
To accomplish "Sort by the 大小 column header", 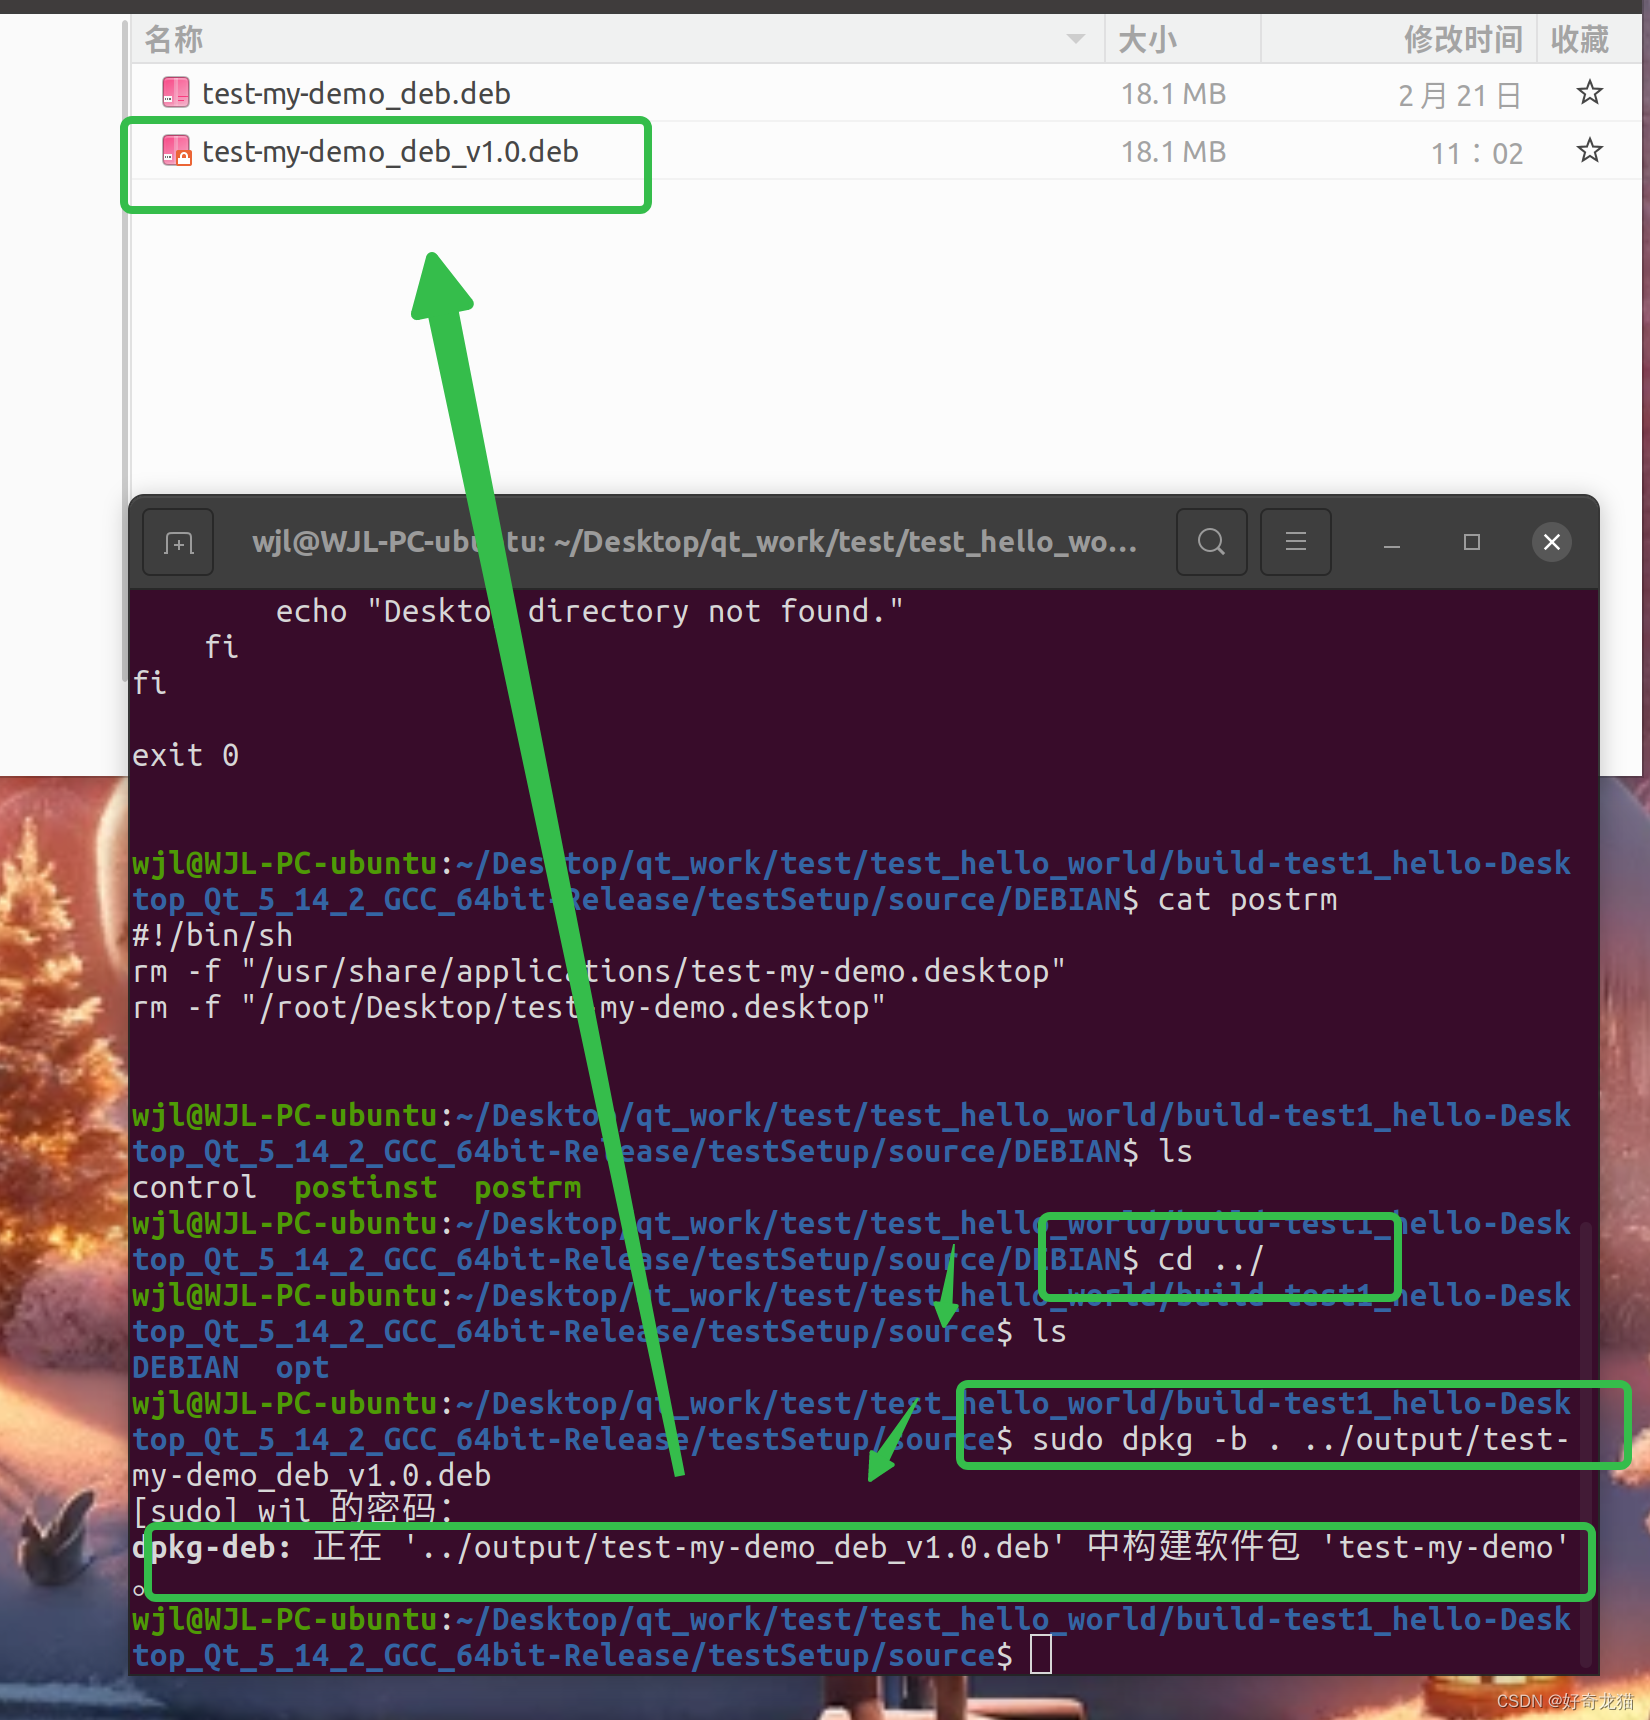I will coord(1182,39).
